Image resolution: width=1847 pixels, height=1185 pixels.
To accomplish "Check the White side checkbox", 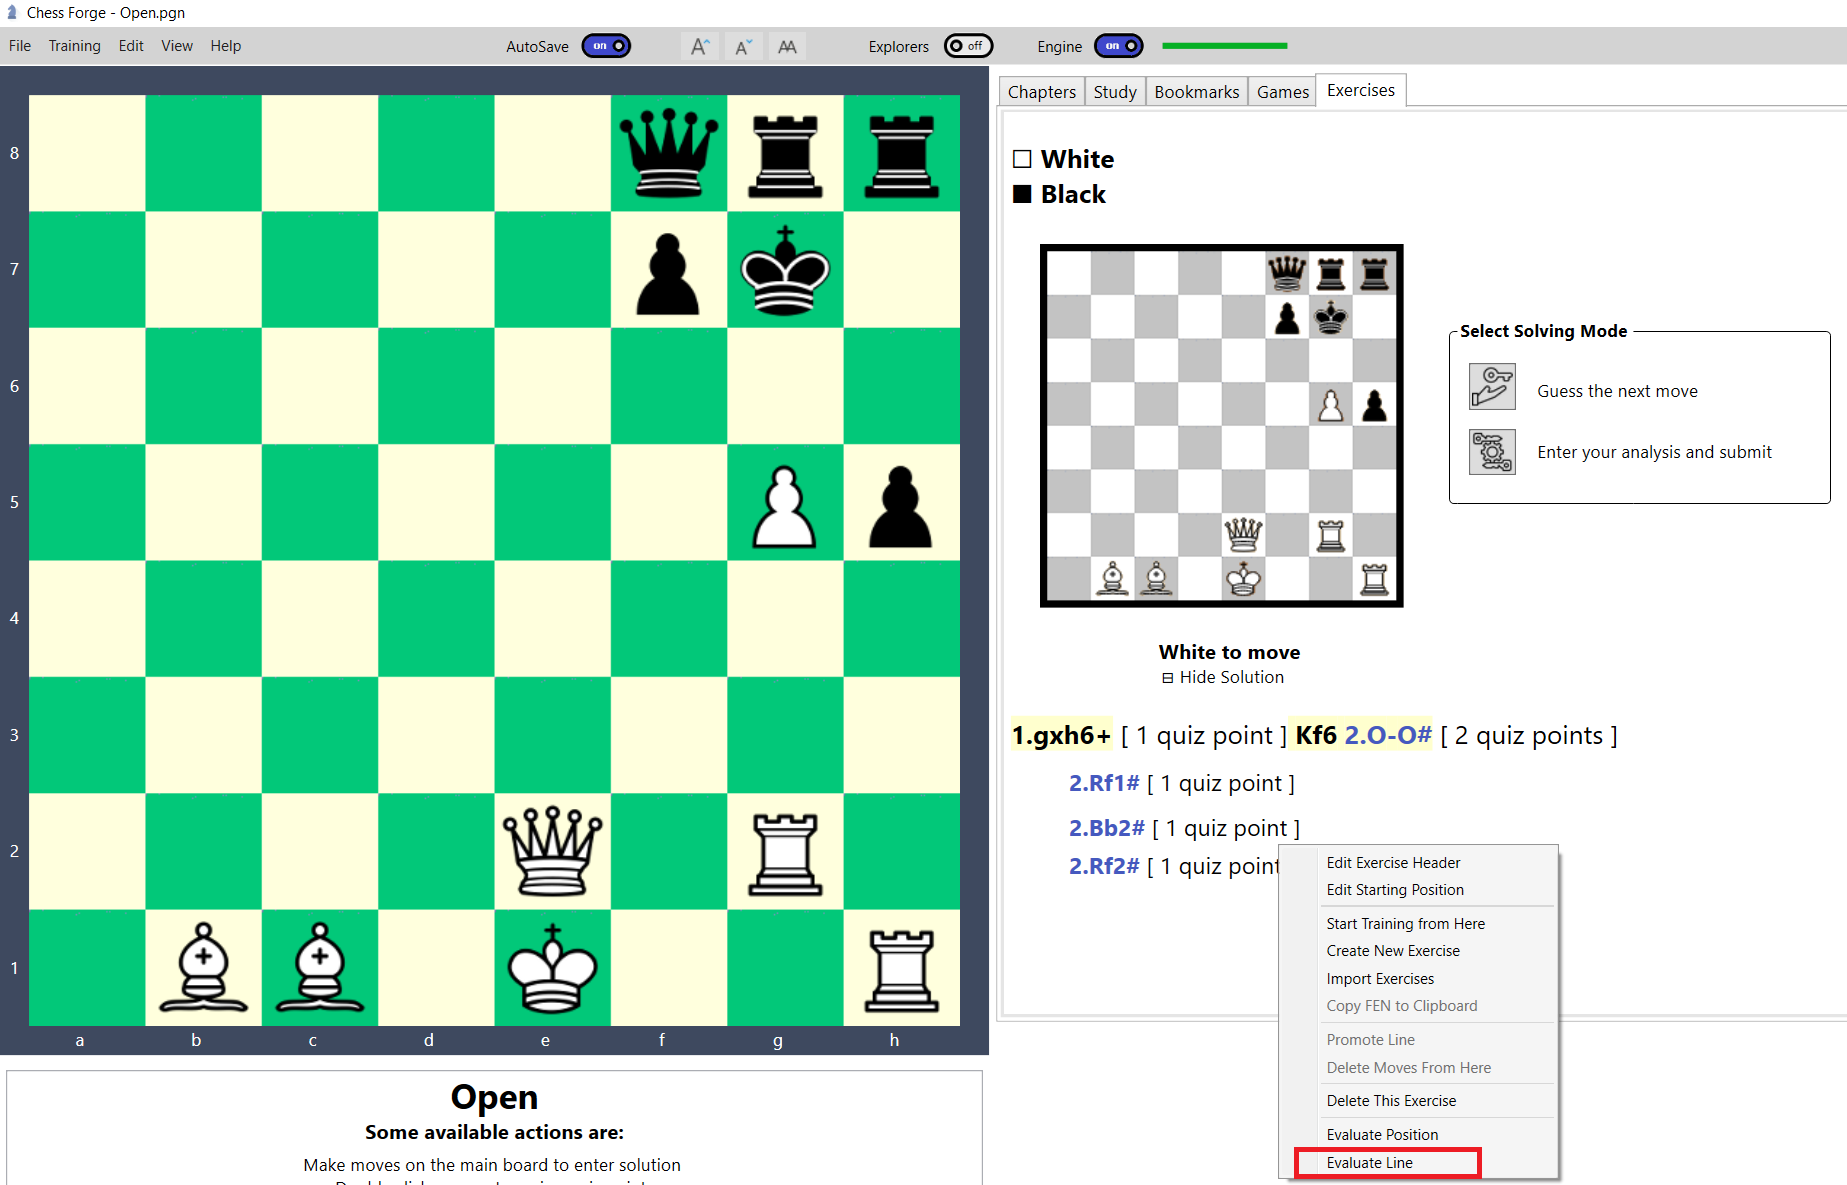I will pyautogui.click(x=1022, y=158).
